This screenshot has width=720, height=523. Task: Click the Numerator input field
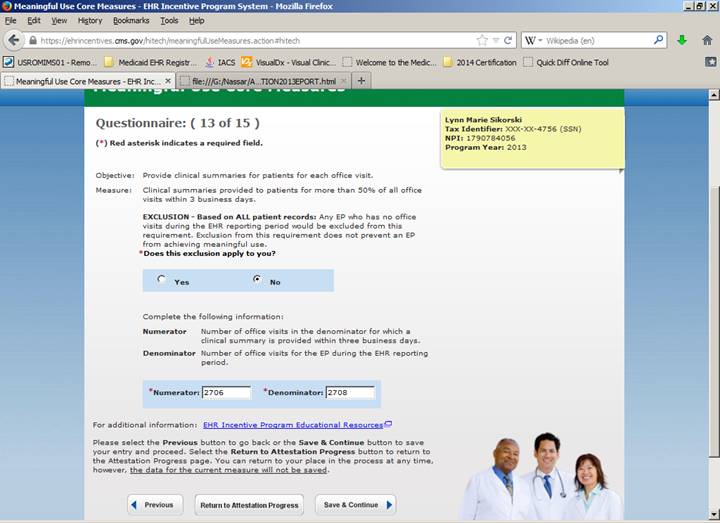[226, 393]
